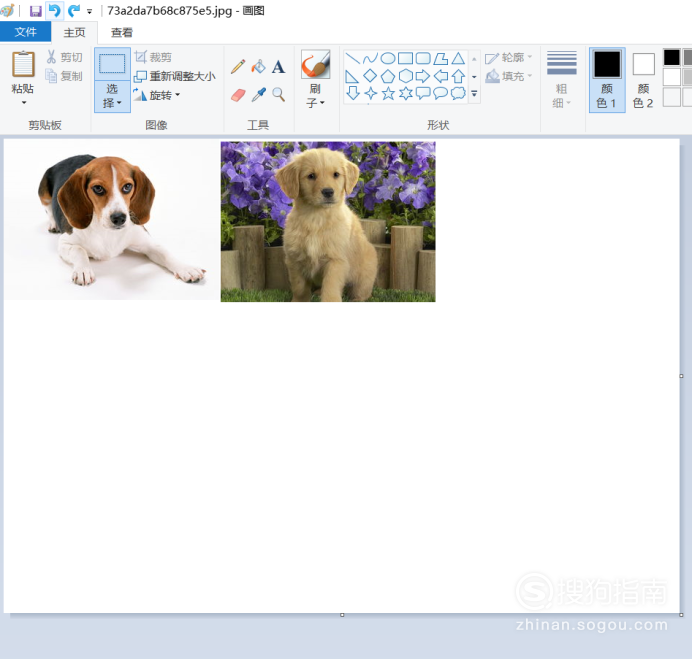The width and height of the screenshot is (692, 659).
Task: Select 颜色 1 foreground color
Action: pos(607,79)
